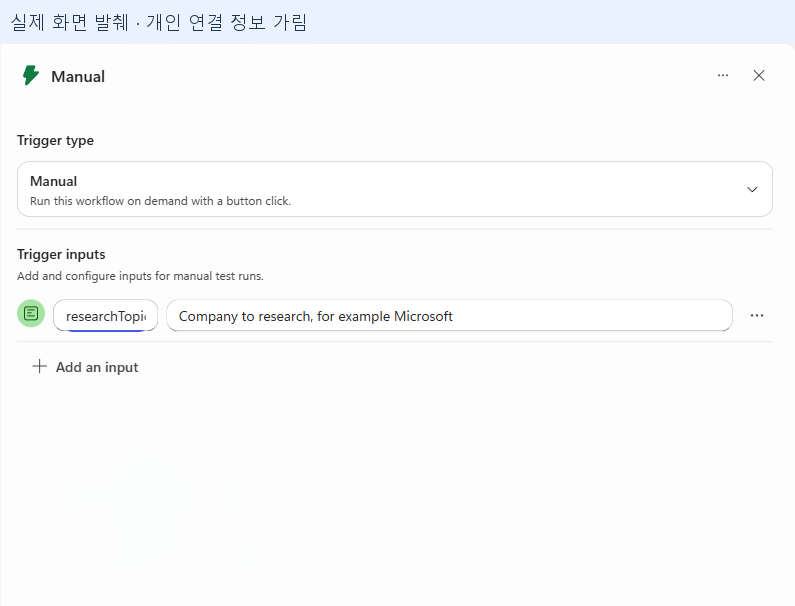Close the Manual trigger panel
This screenshot has height=606, width=795.
(x=758, y=76)
